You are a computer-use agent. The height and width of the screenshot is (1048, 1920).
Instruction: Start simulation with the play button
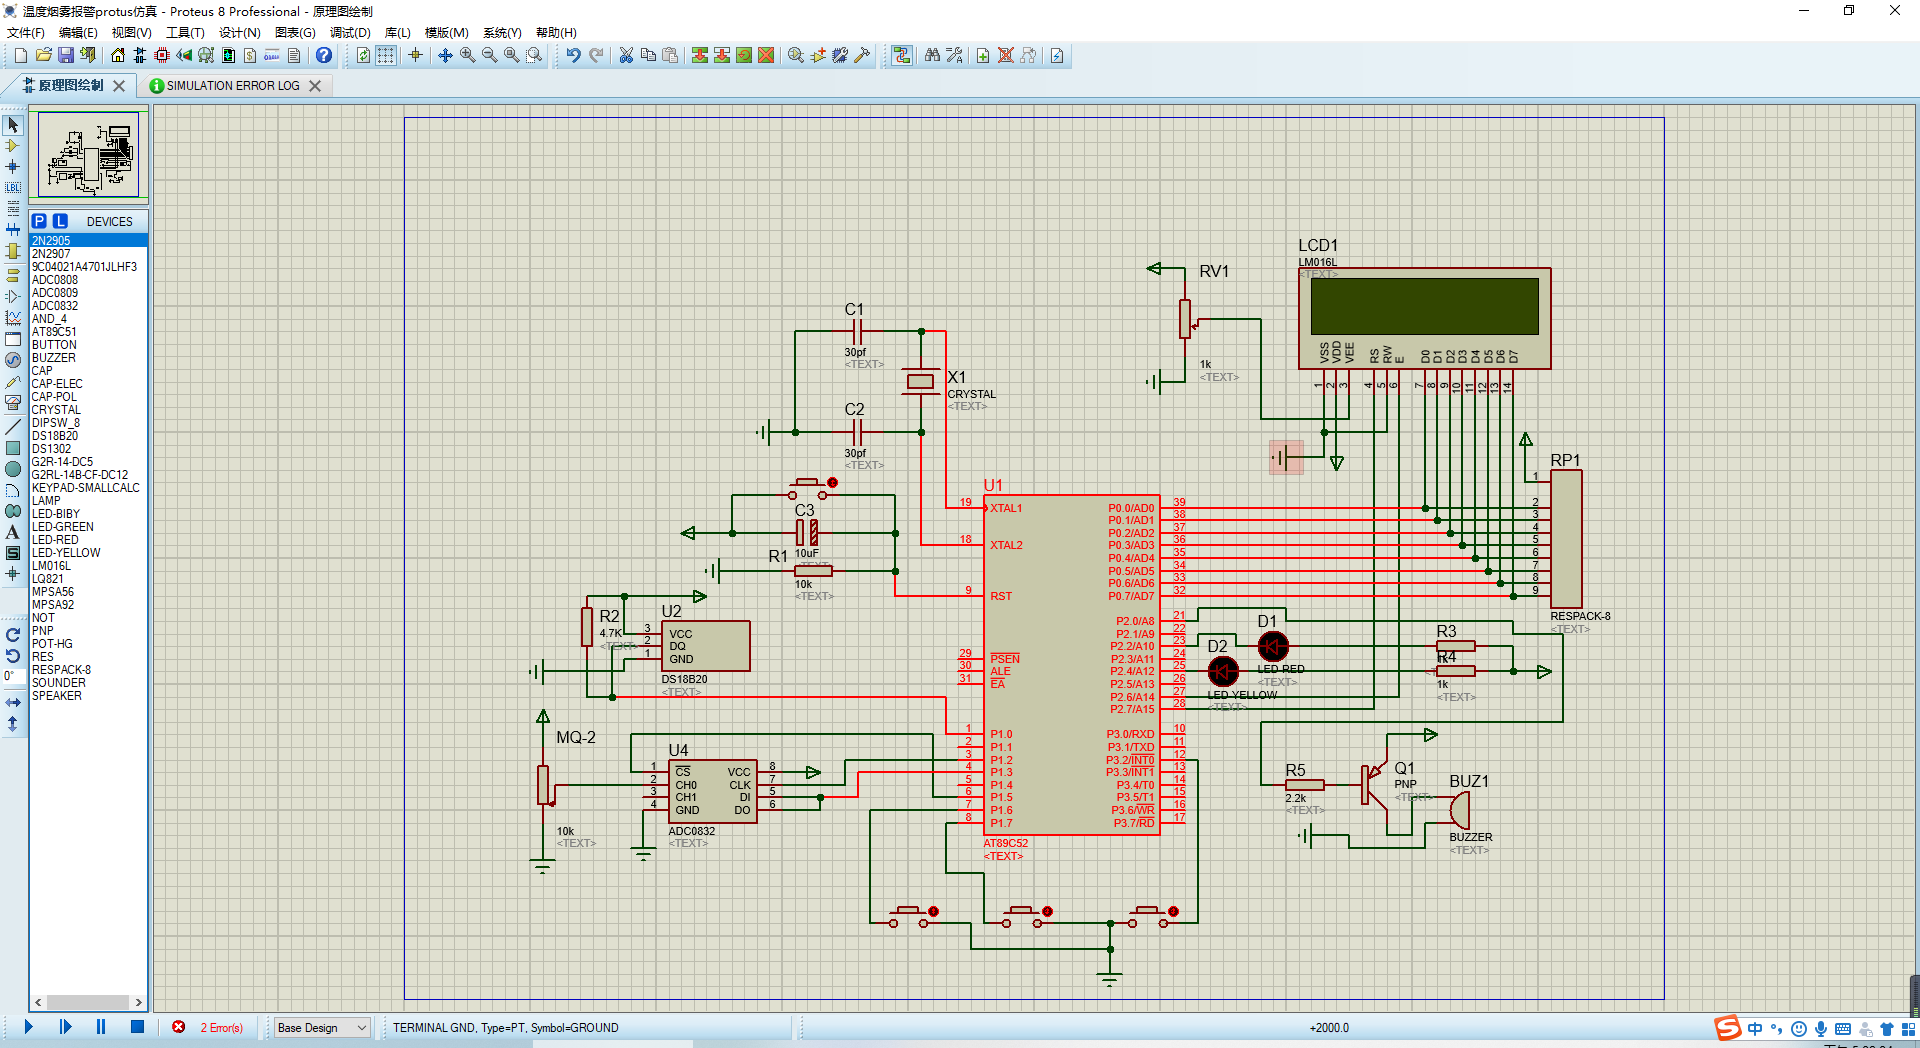[29, 1026]
